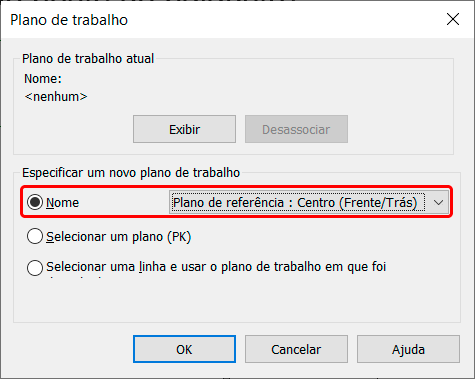Screen dimensions: 475x379
Task: Open the Plano de referência combo box
Action: (310, 202)
